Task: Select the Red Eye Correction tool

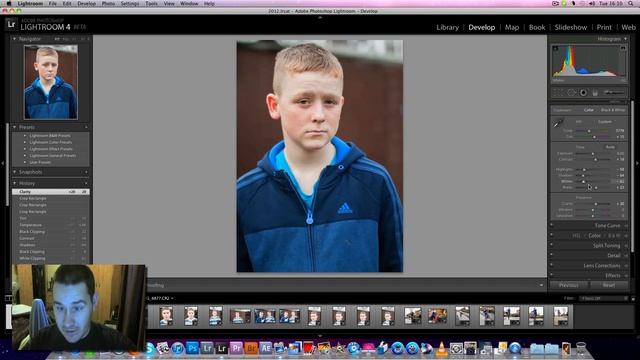Action: [583, 93]
